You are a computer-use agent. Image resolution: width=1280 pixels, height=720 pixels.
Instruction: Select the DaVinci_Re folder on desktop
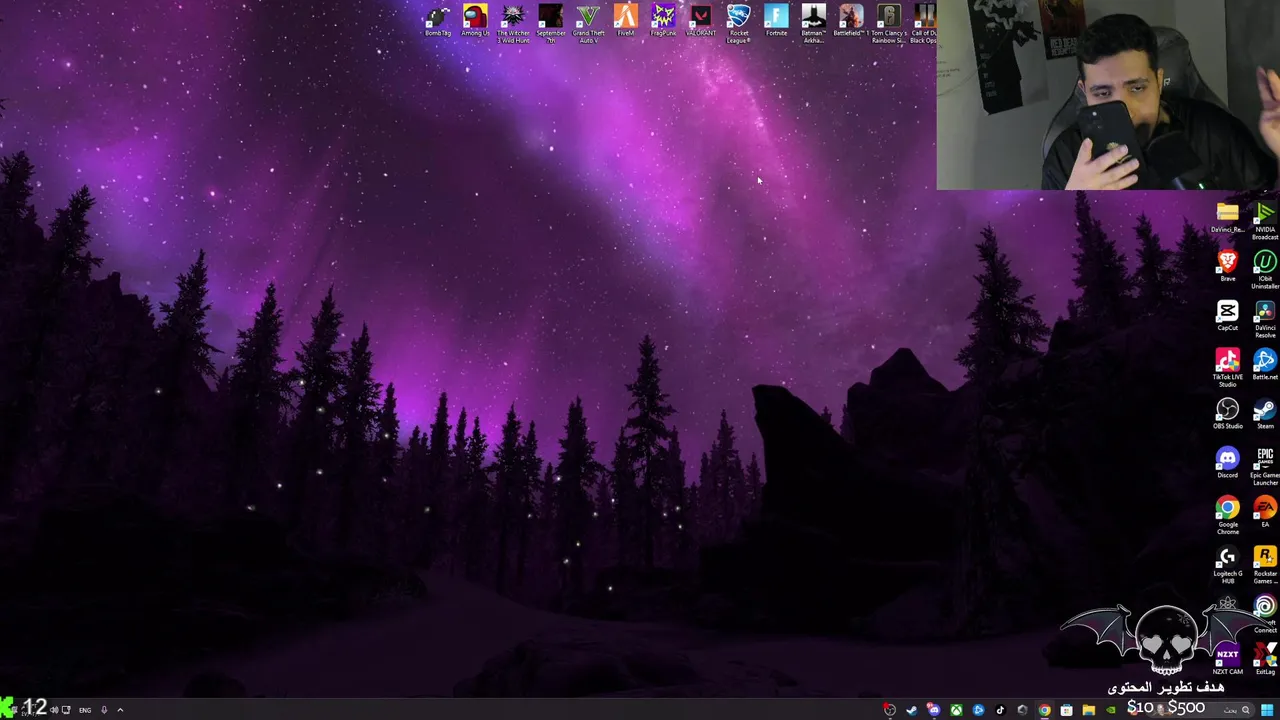click(x=1227, y=218)
